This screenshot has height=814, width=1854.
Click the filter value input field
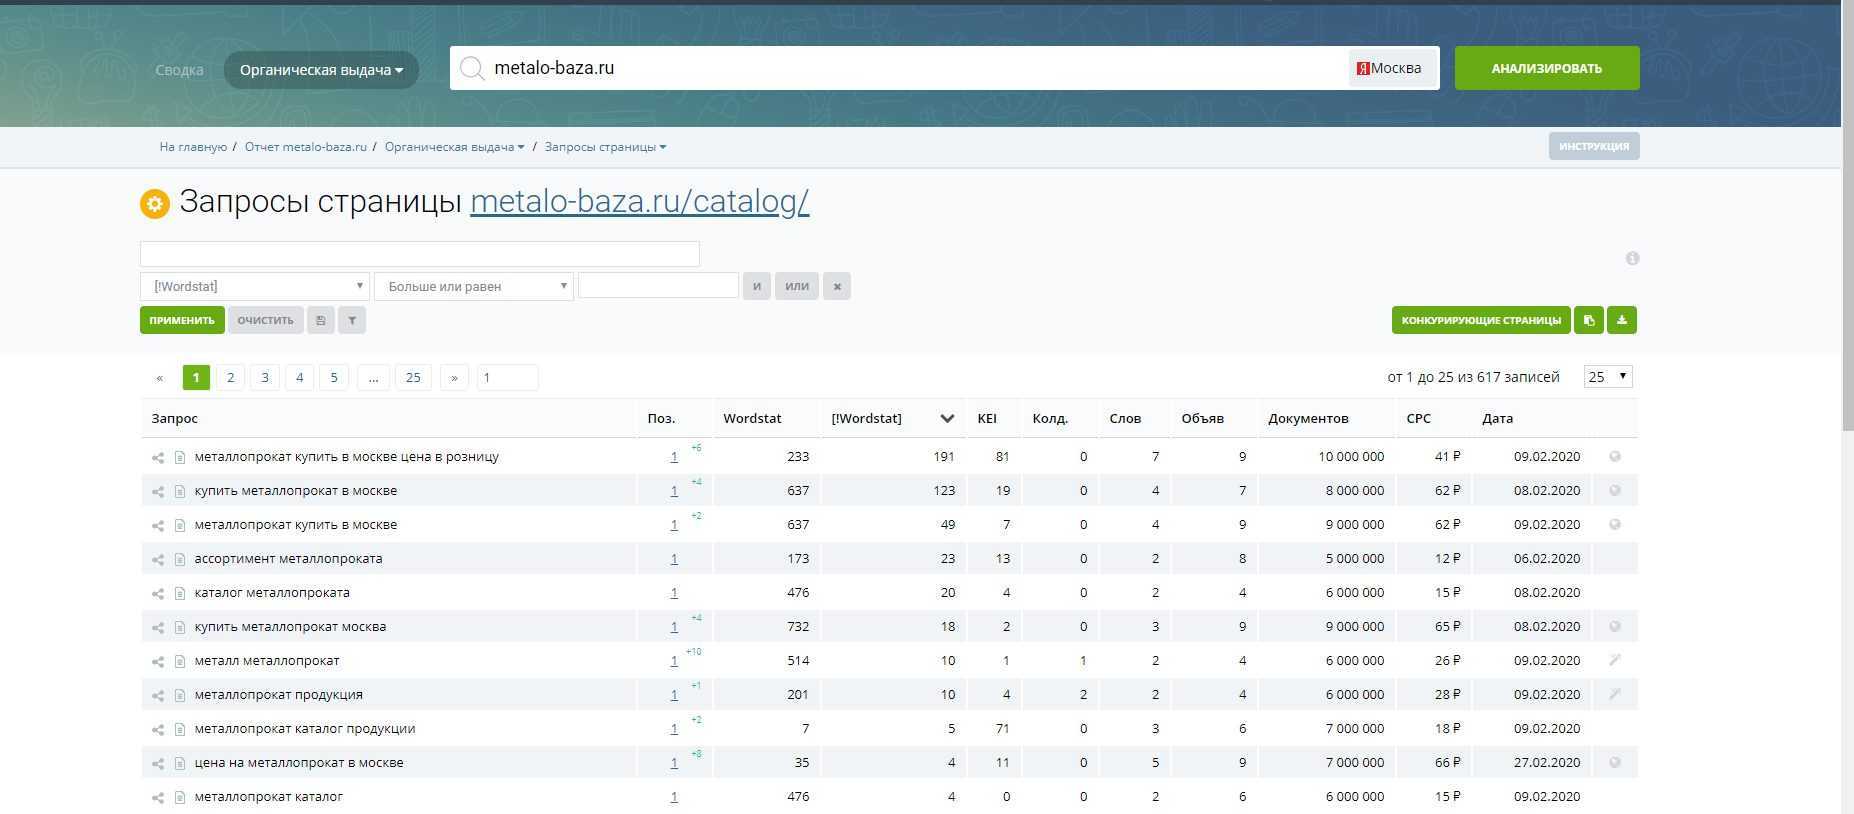coord(658,286)
